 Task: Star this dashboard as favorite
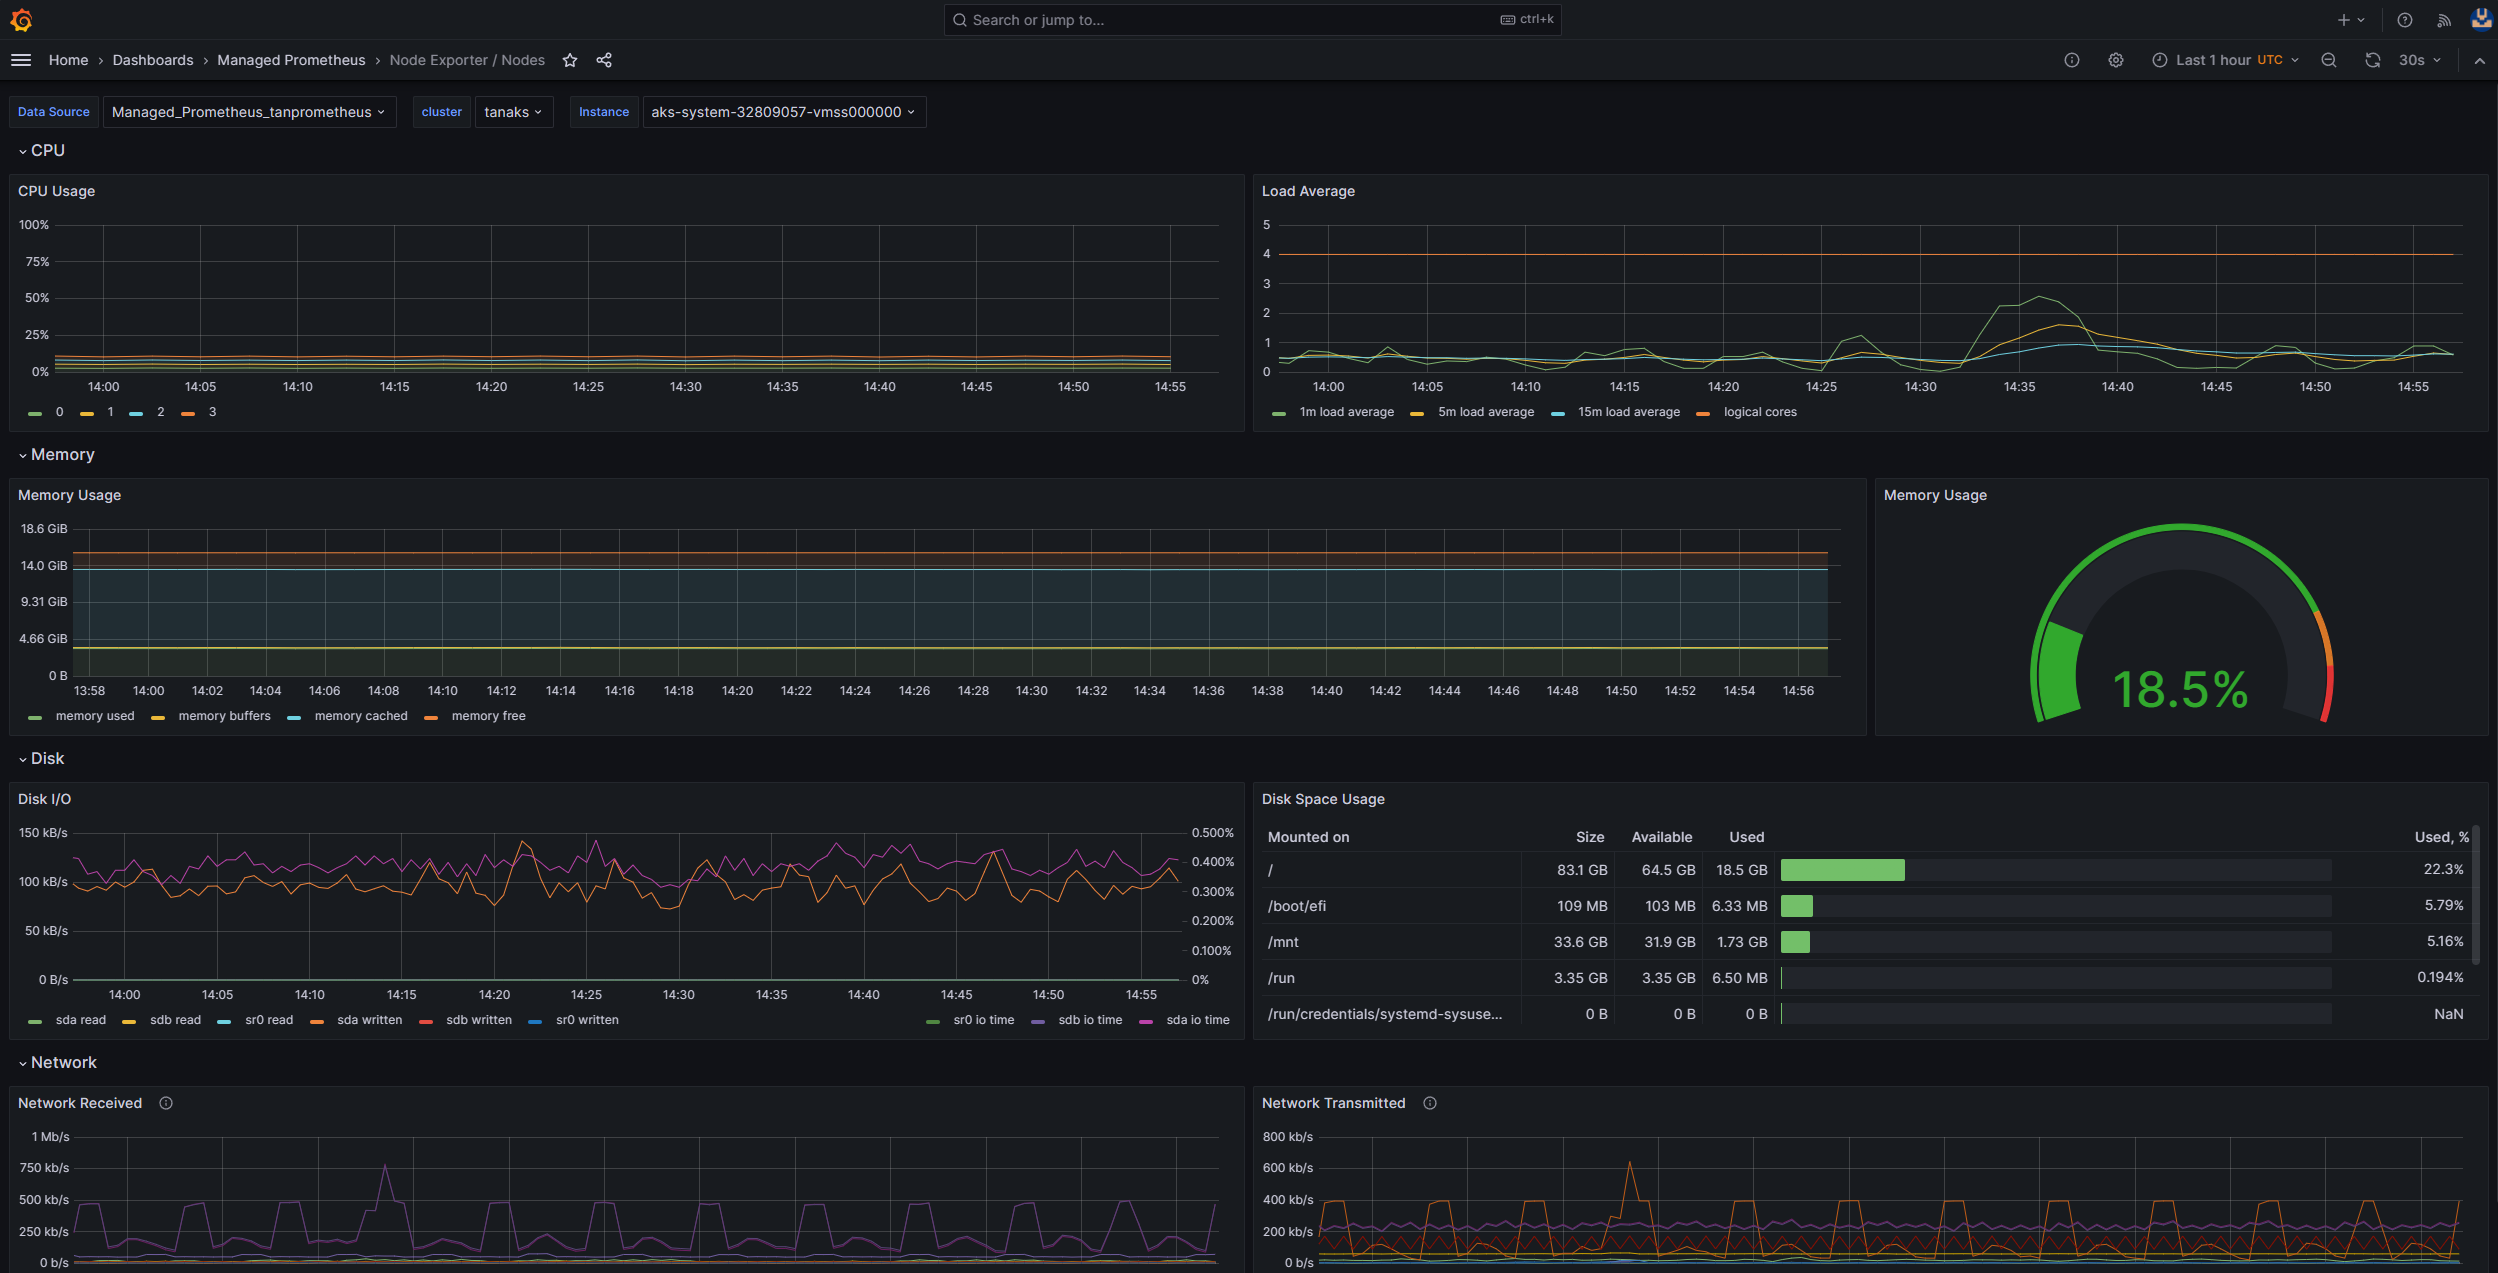570,60
